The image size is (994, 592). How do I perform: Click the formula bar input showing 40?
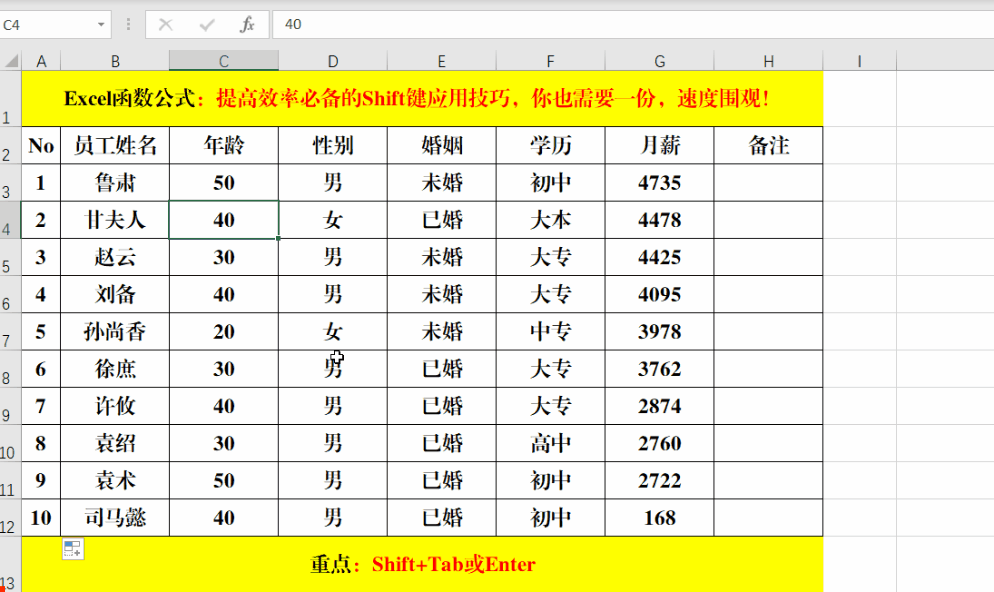click(x=633, y=25)
